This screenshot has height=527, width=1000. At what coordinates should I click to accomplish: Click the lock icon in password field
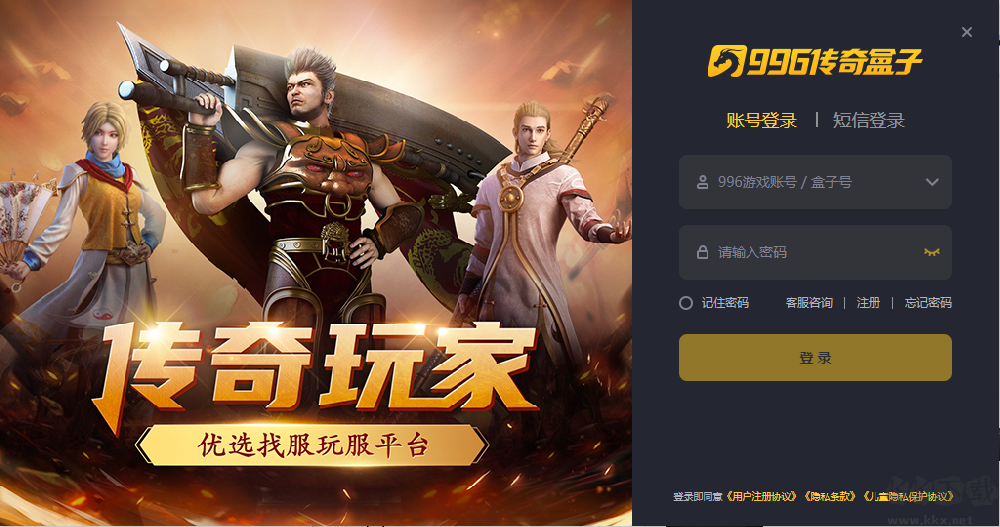[702, 252]
